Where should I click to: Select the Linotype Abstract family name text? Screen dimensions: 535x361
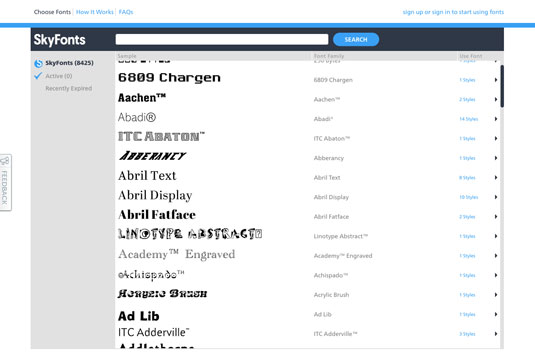coord(341,236)
